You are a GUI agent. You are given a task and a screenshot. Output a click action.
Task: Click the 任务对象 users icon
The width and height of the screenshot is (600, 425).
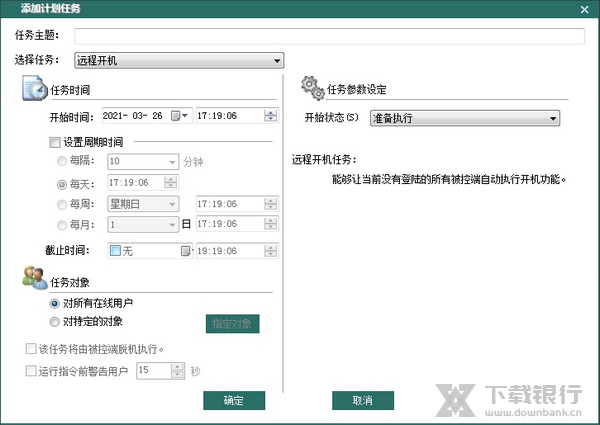click(35, 278)
